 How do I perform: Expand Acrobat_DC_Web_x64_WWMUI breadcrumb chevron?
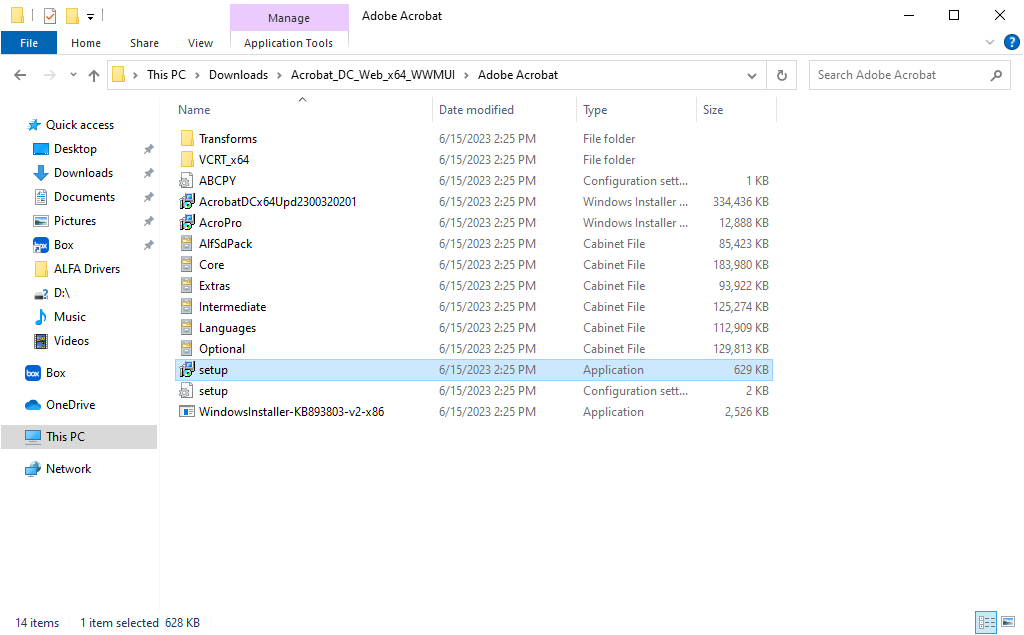tap(466, 75)
